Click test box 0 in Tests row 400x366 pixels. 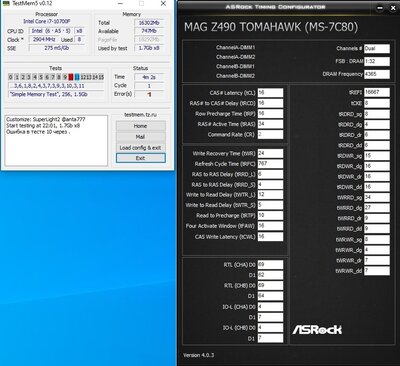[x=11, y=77]
